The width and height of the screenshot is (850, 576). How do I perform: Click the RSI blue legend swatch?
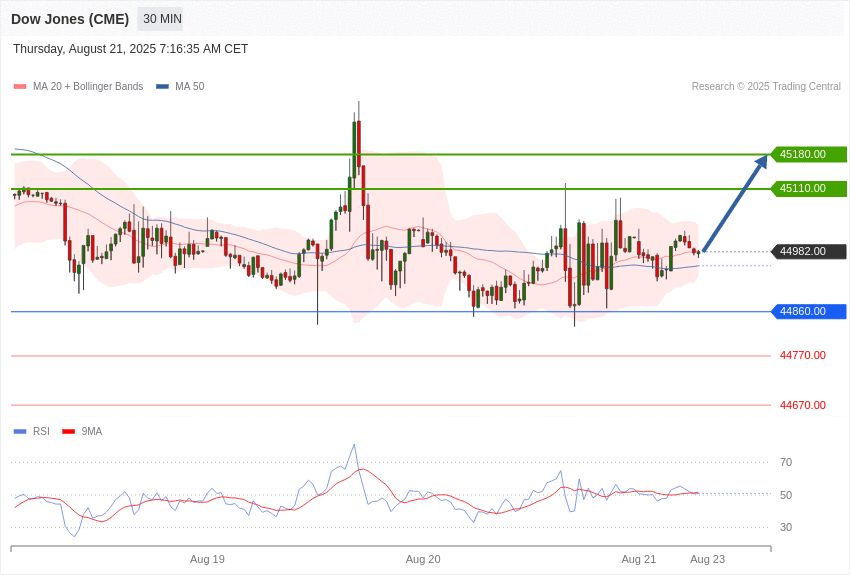click(20, 431)
